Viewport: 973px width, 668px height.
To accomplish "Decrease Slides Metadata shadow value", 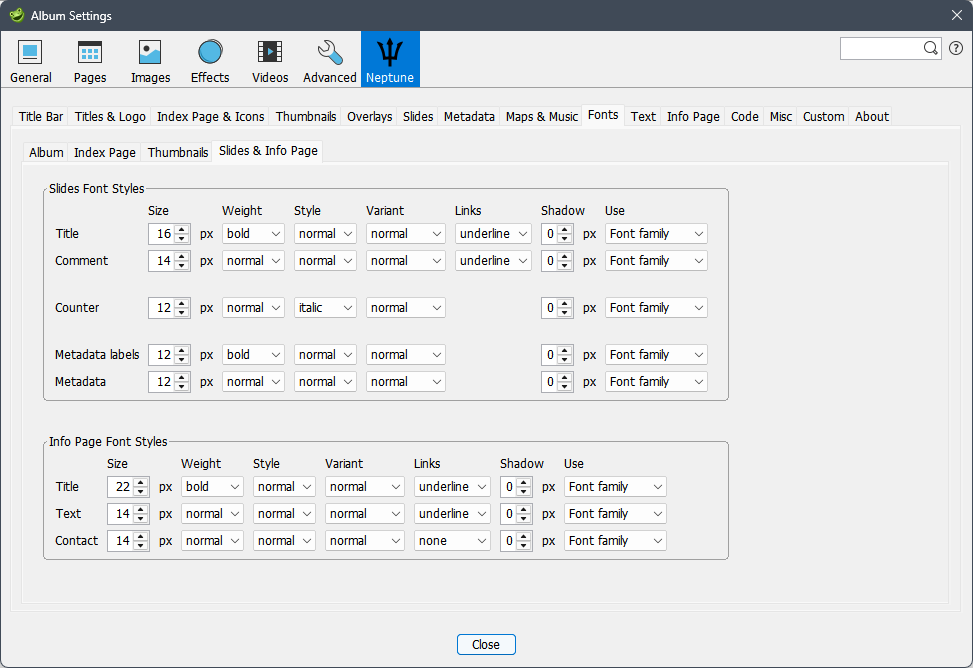I will 565,387.
